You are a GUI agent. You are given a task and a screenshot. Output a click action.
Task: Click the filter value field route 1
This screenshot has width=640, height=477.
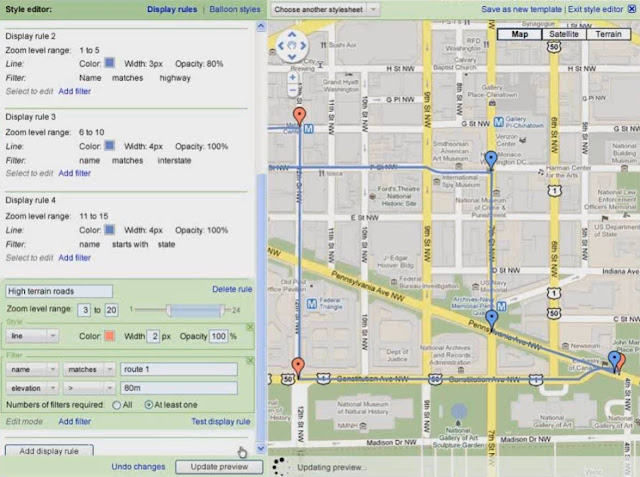coord(179,369)
